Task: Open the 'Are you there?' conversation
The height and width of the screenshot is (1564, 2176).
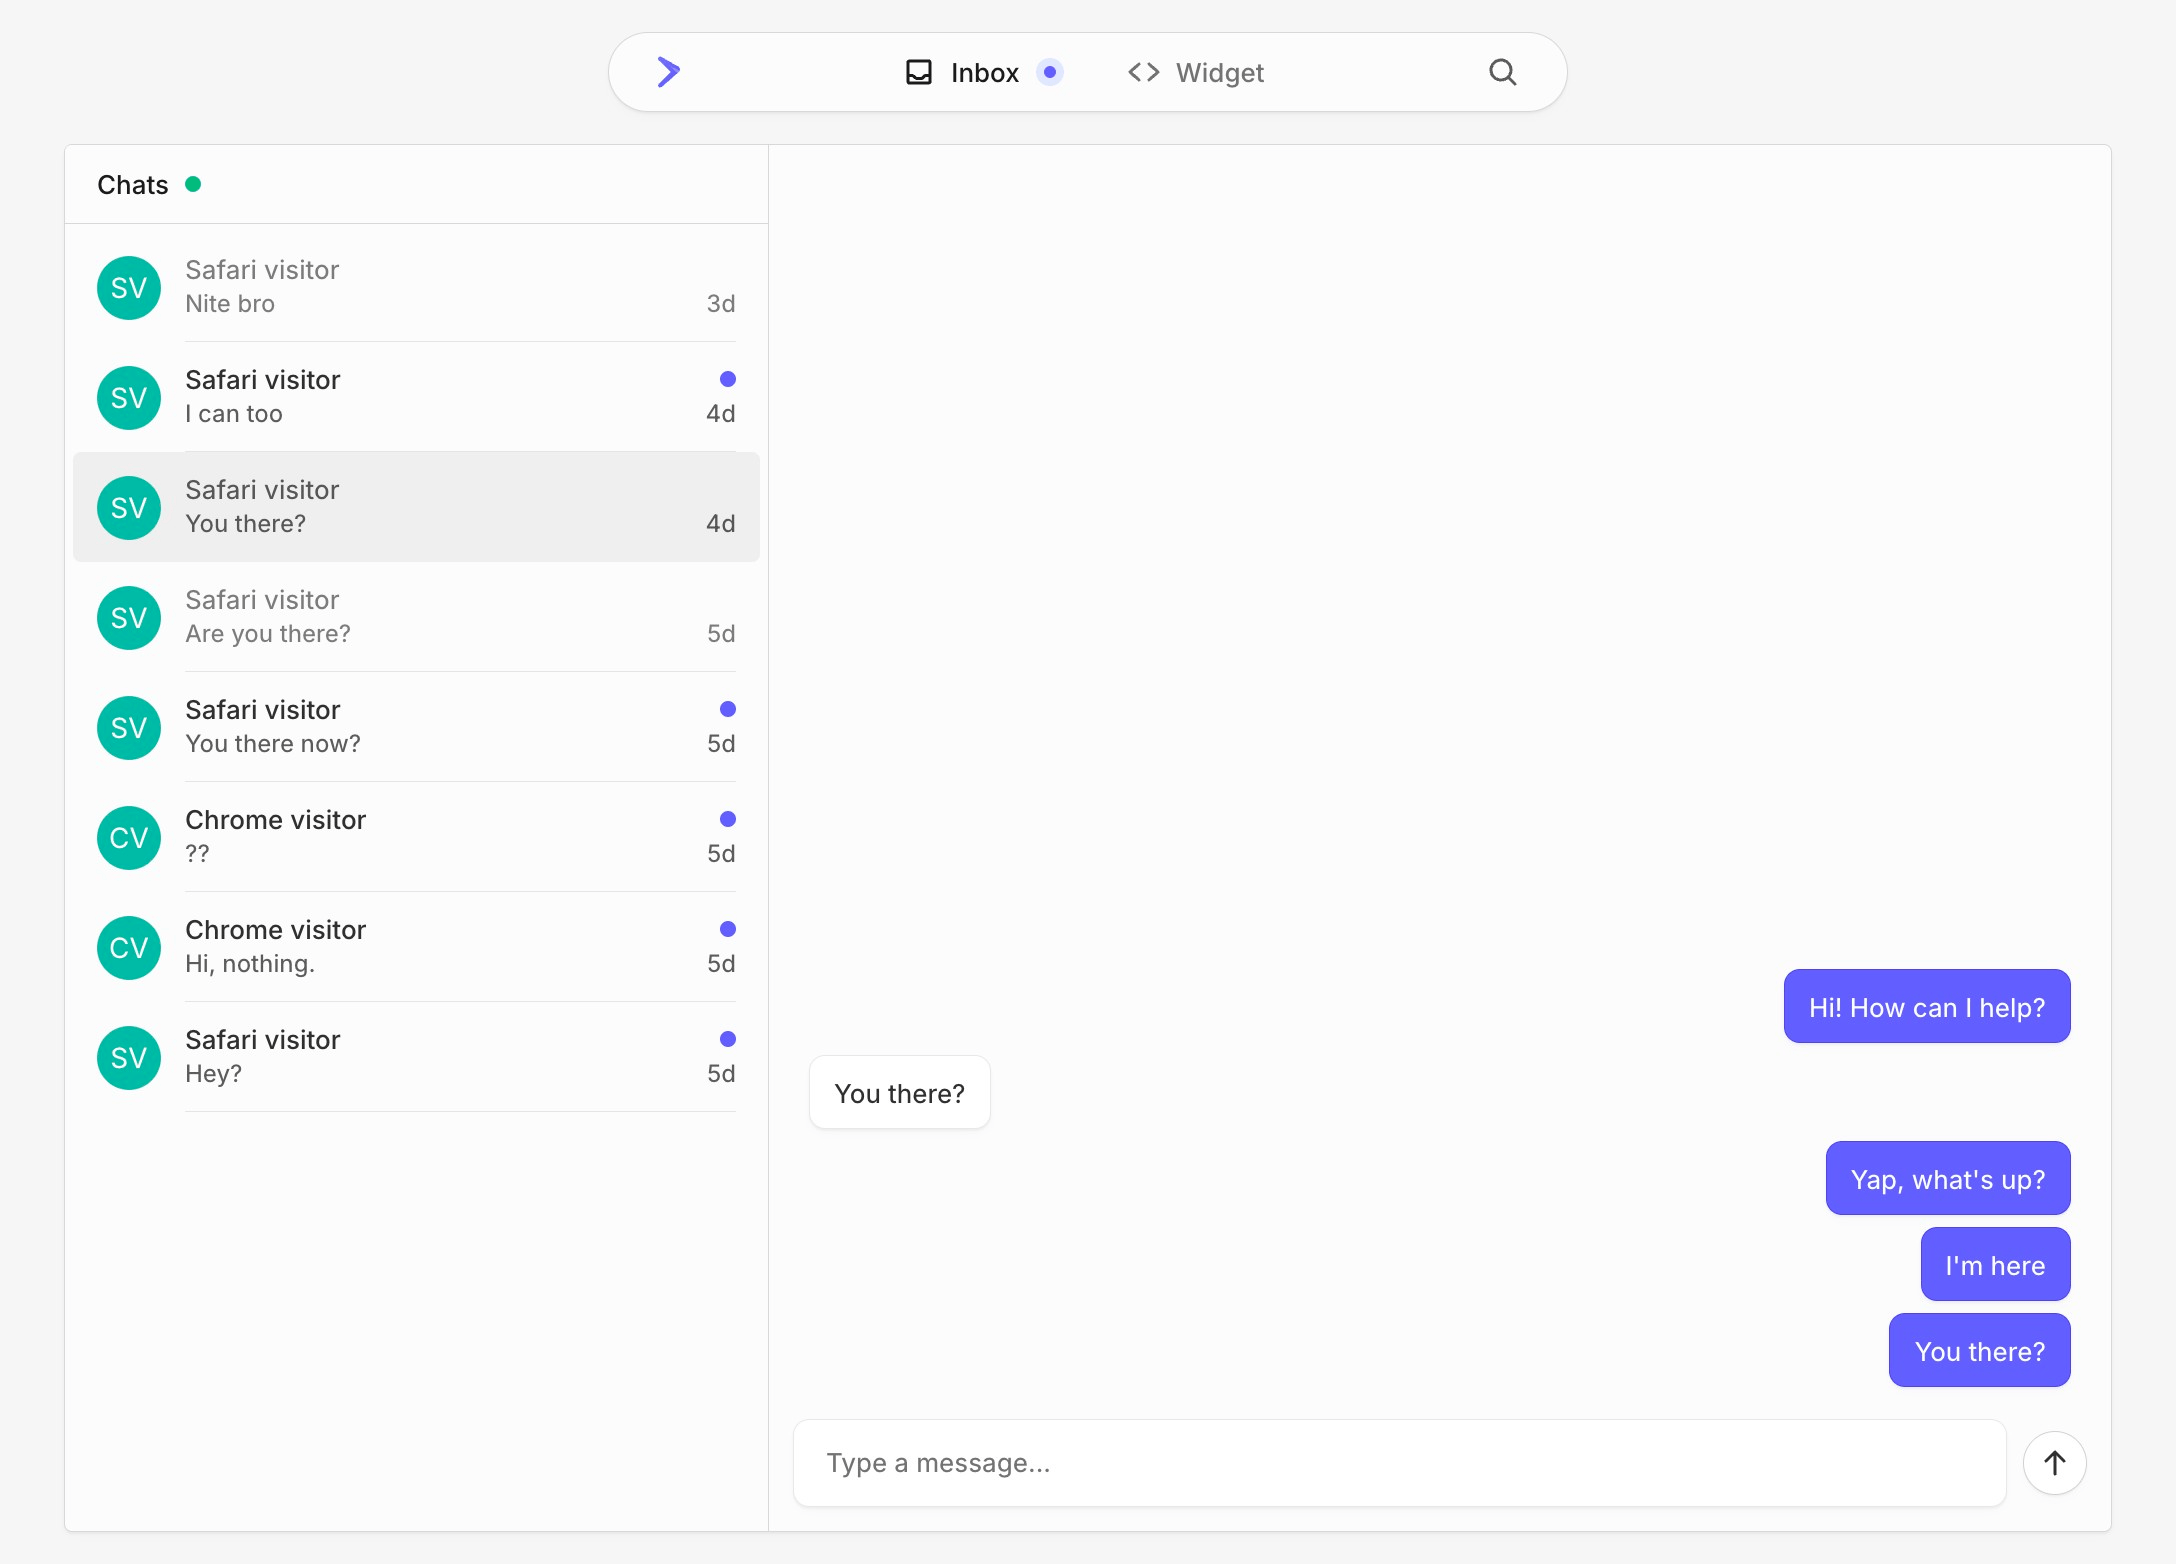Action: click(x=416, y=617)
